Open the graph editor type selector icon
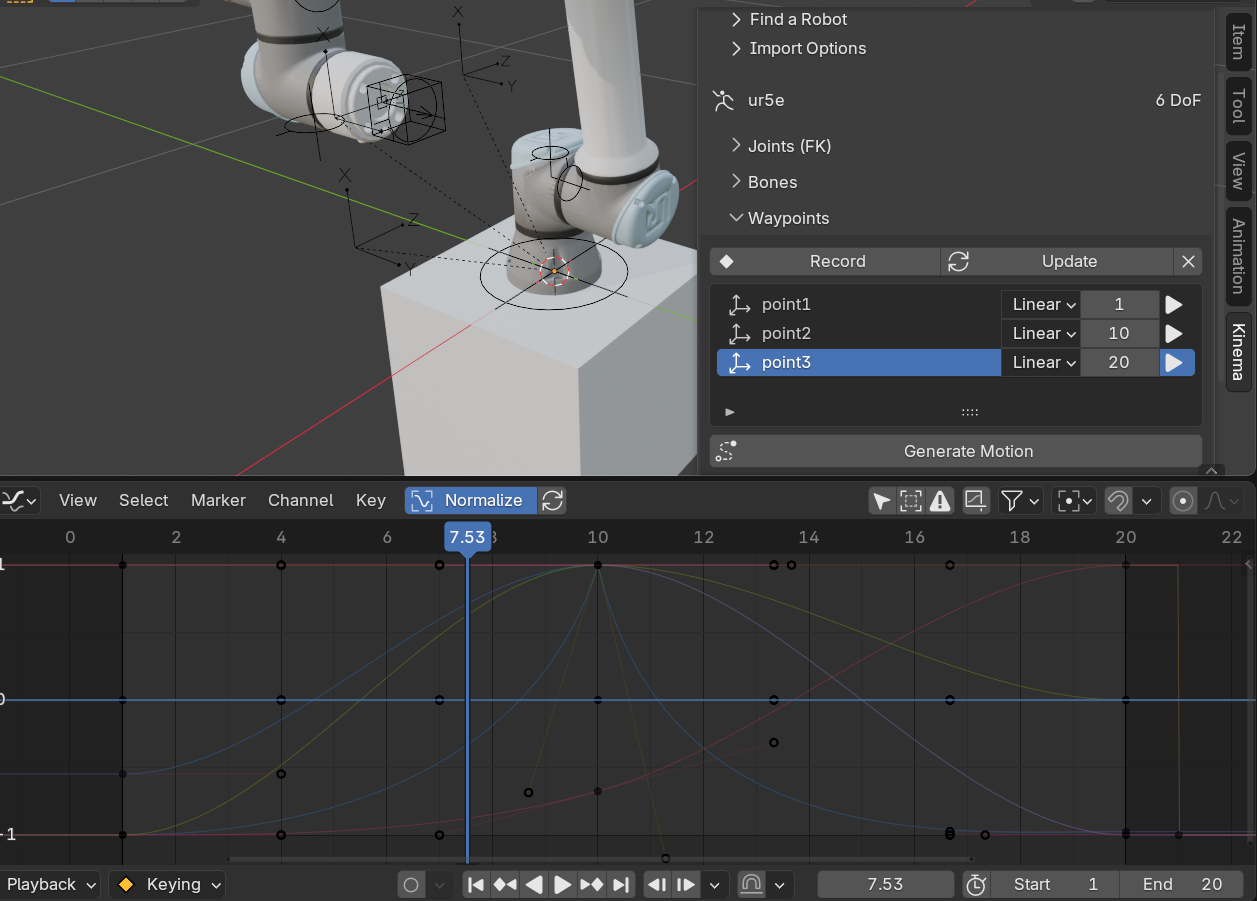The height and width of the screenshot is (901, 1257). click(x=19, y=500)
